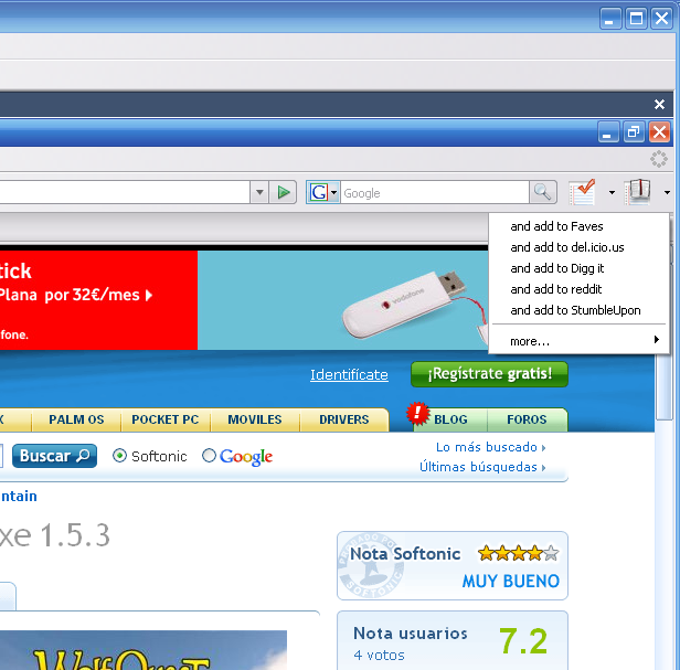Open the BLOG tab
Image resolution: width=680 pixels, height=670 pixels.
click(451, 419)
